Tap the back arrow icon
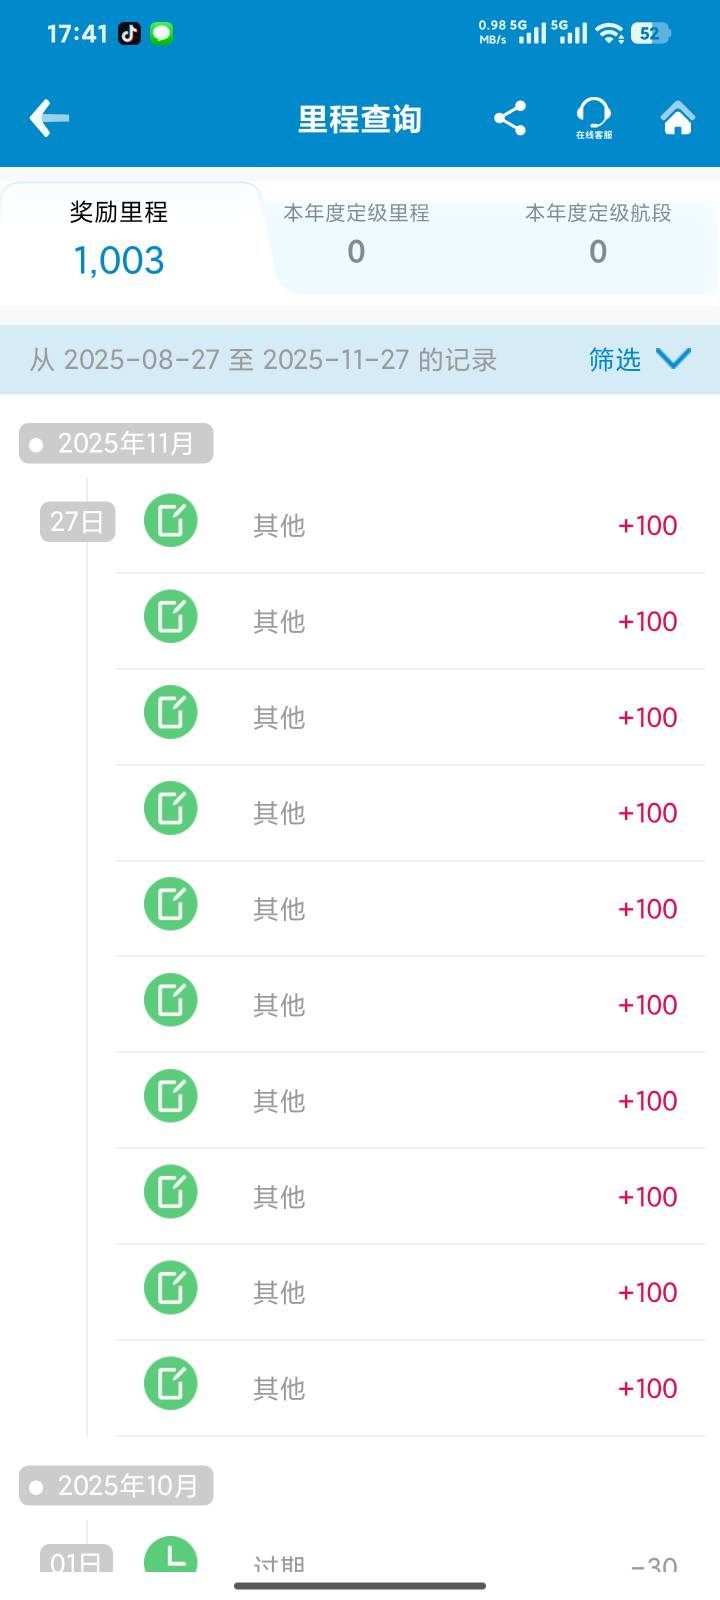Viewport: 720px width, 1600px height. click(49, 118)
